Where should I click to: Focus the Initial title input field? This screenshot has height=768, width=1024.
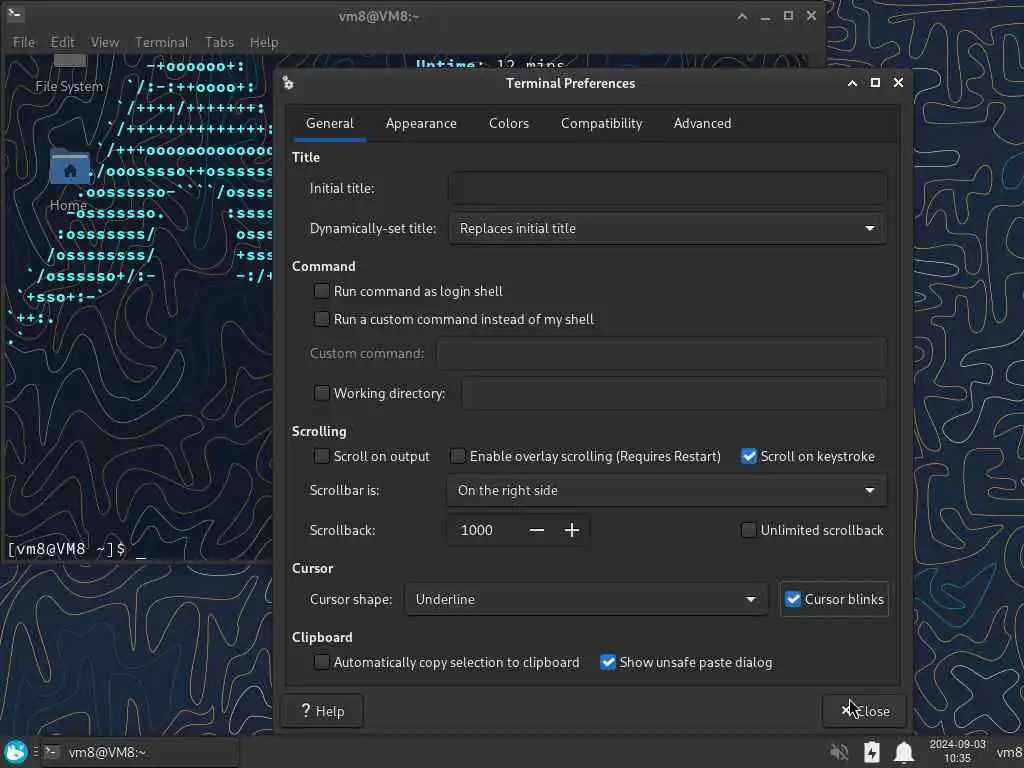[x=667, y=188]
